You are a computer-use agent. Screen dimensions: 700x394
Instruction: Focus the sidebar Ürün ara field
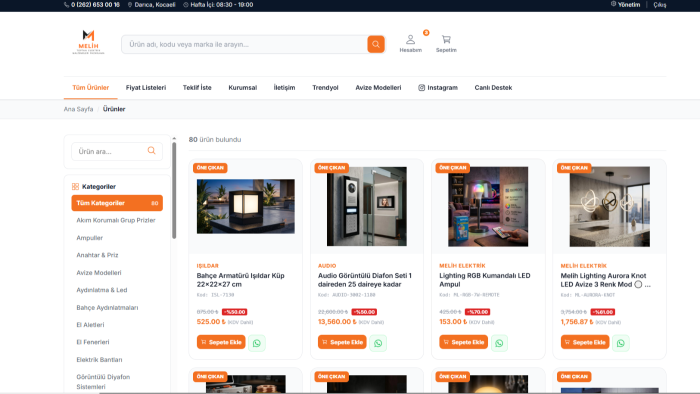[117, 151]
